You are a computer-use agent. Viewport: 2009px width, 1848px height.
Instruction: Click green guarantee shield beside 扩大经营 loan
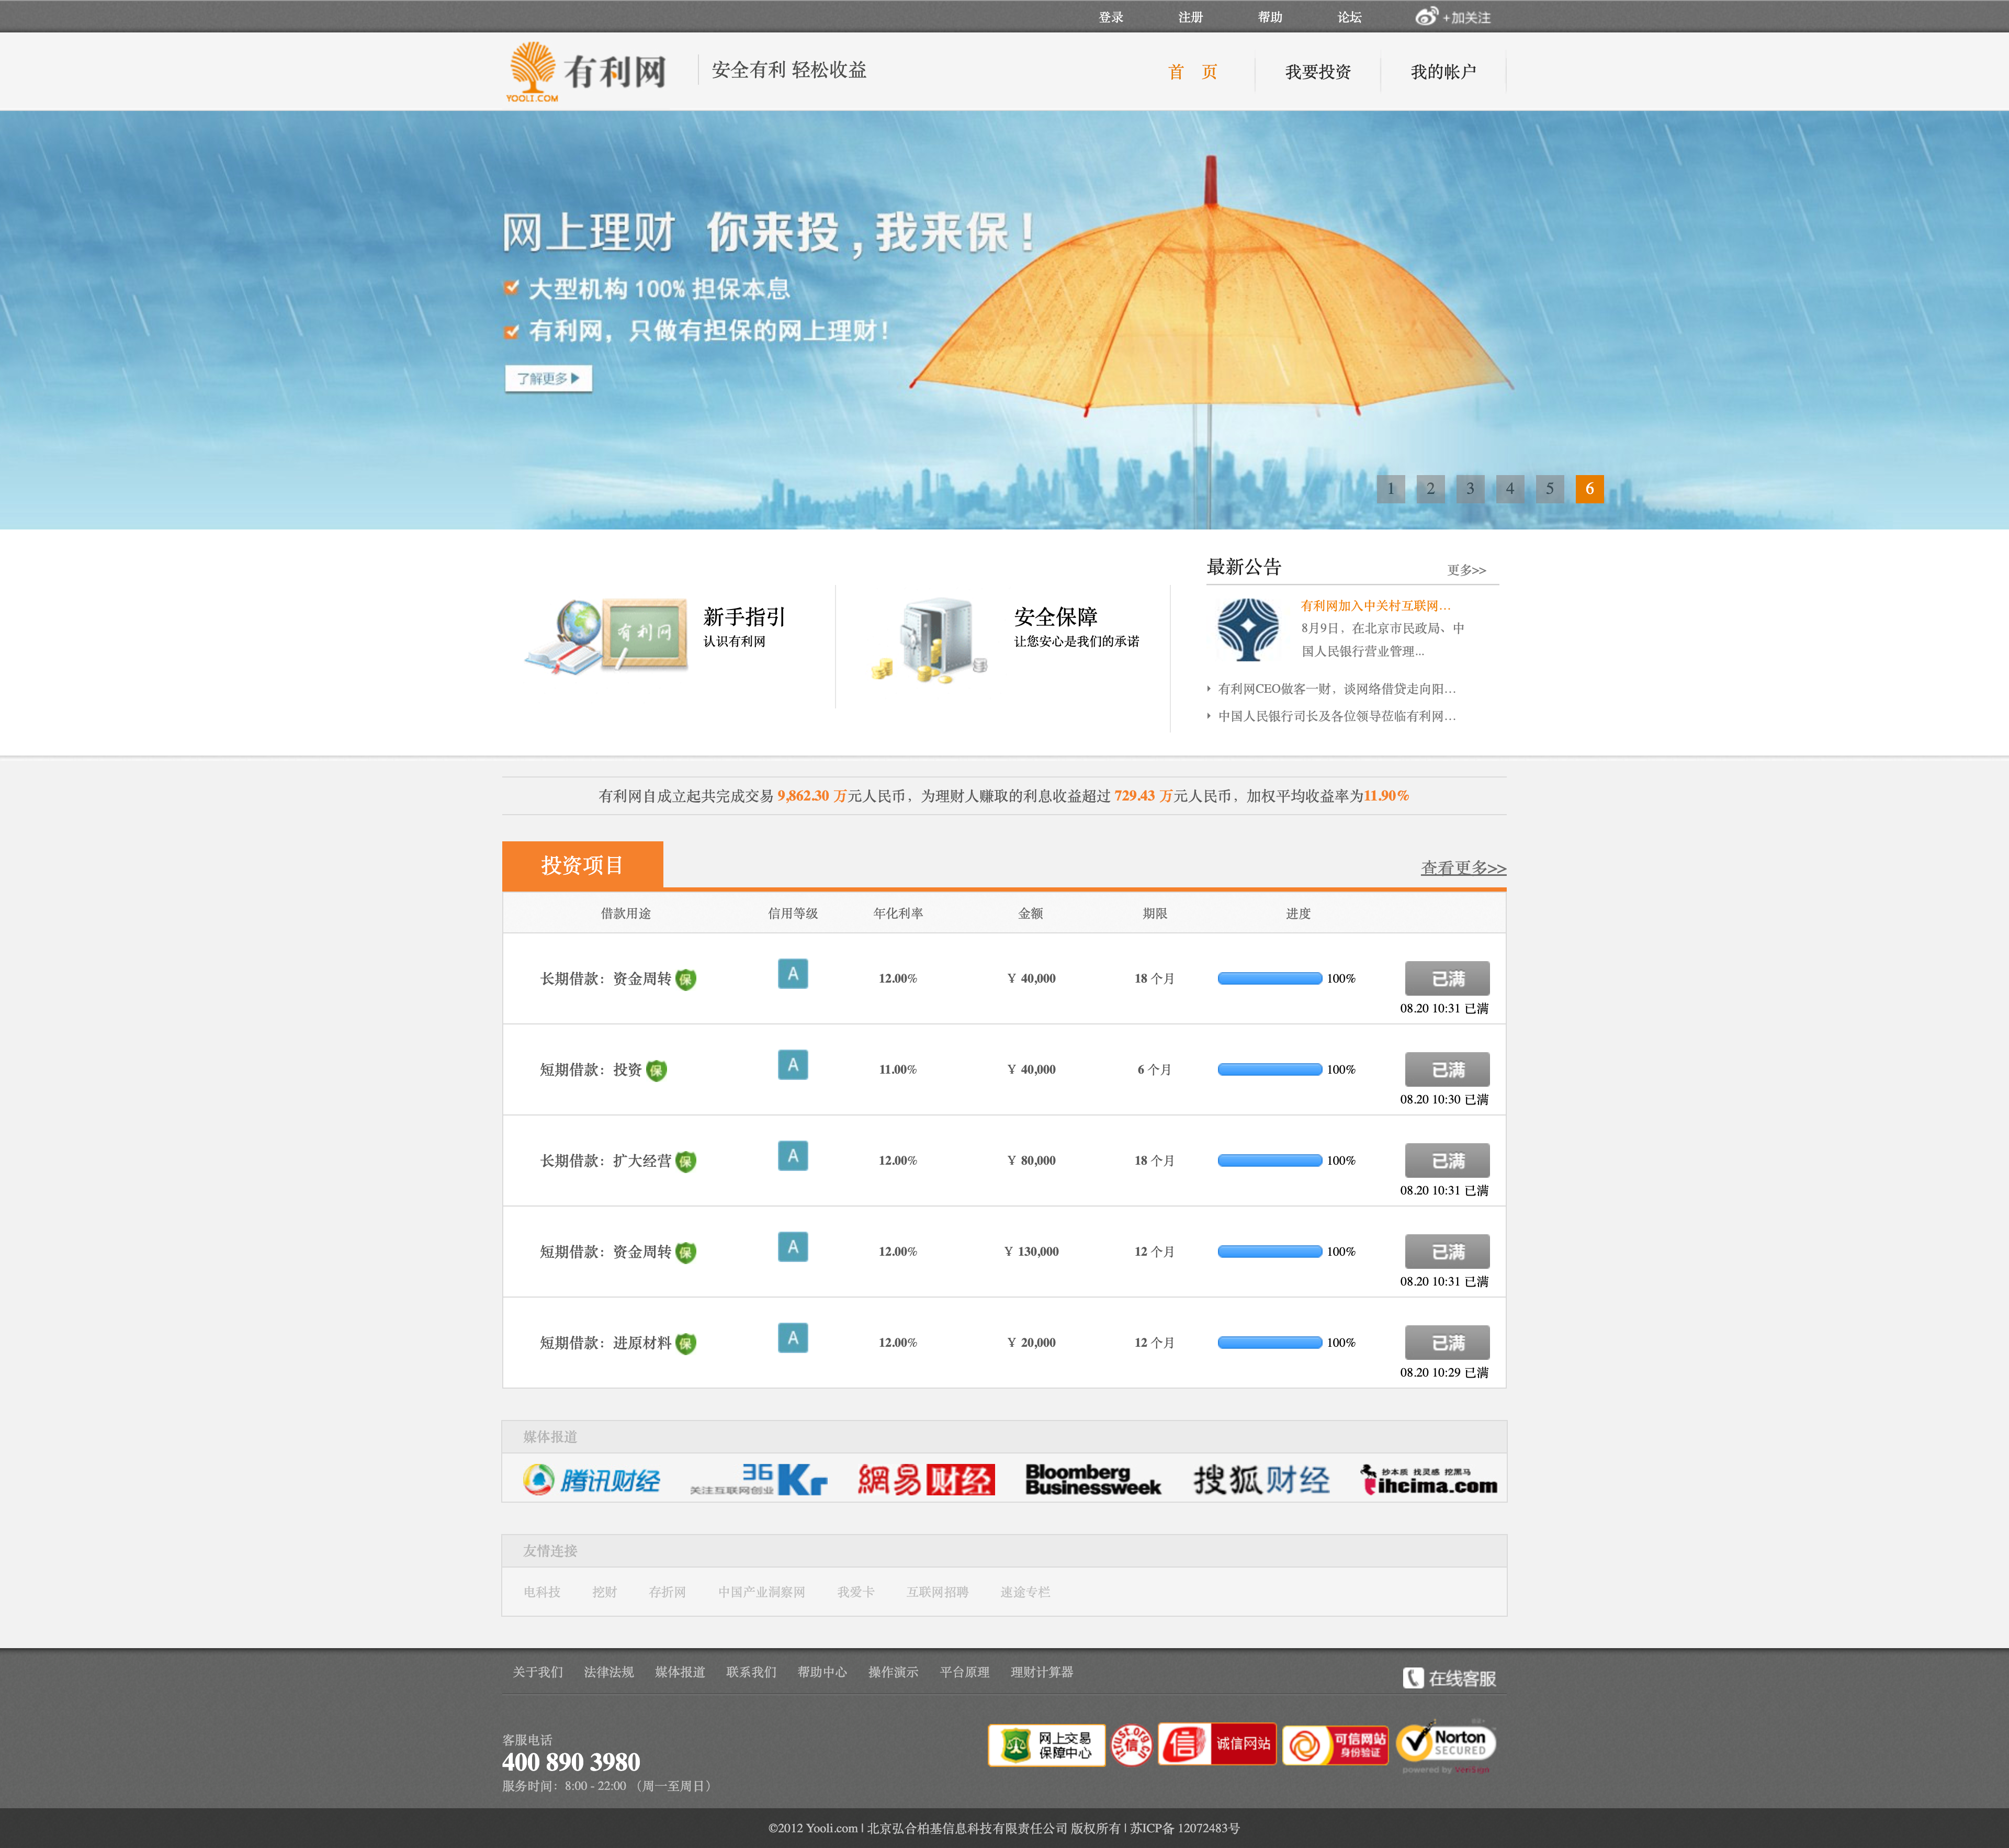[x=685, y=1161]
